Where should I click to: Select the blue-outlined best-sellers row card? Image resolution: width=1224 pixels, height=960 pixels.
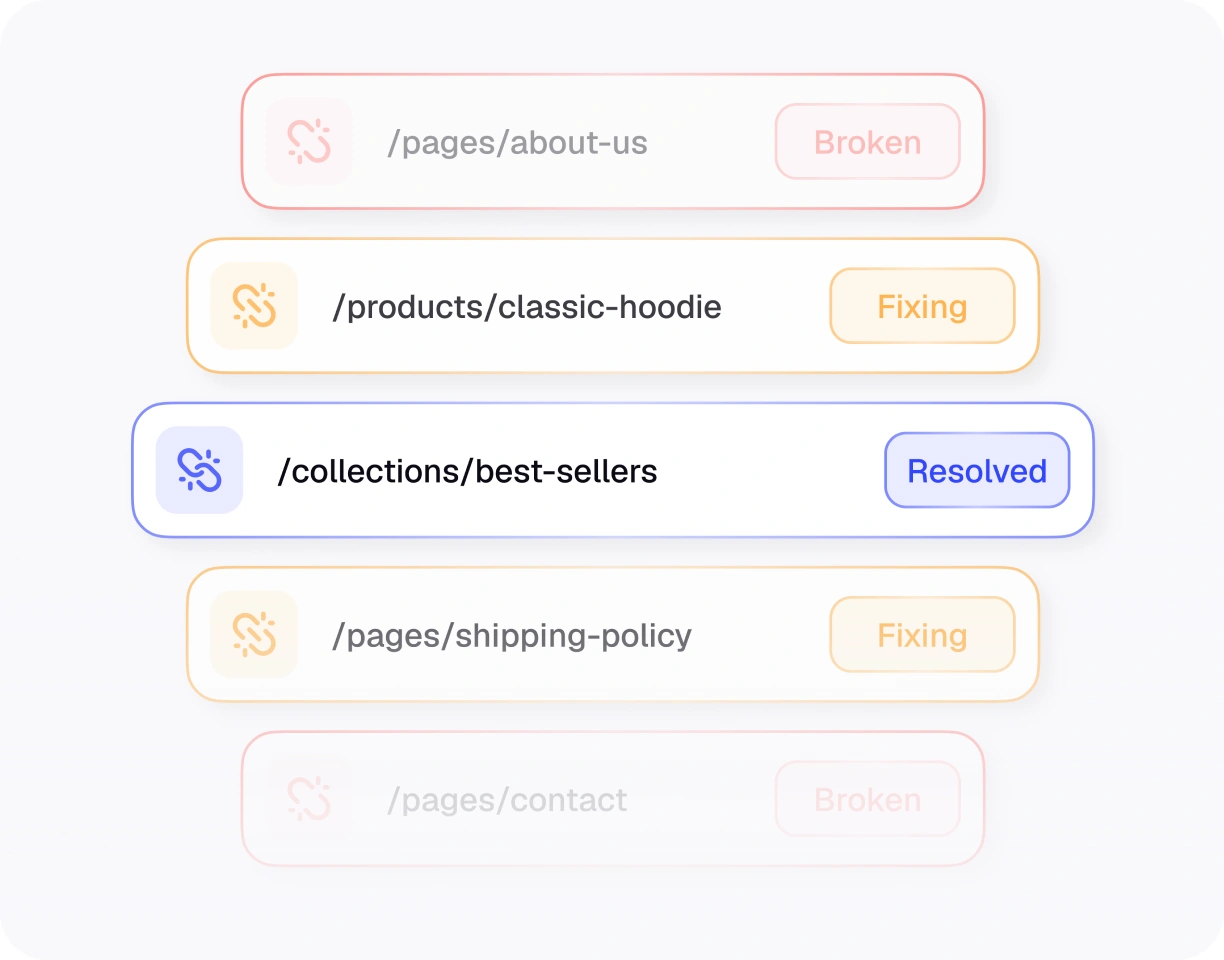pyautogui.click(x=613, y=470)
